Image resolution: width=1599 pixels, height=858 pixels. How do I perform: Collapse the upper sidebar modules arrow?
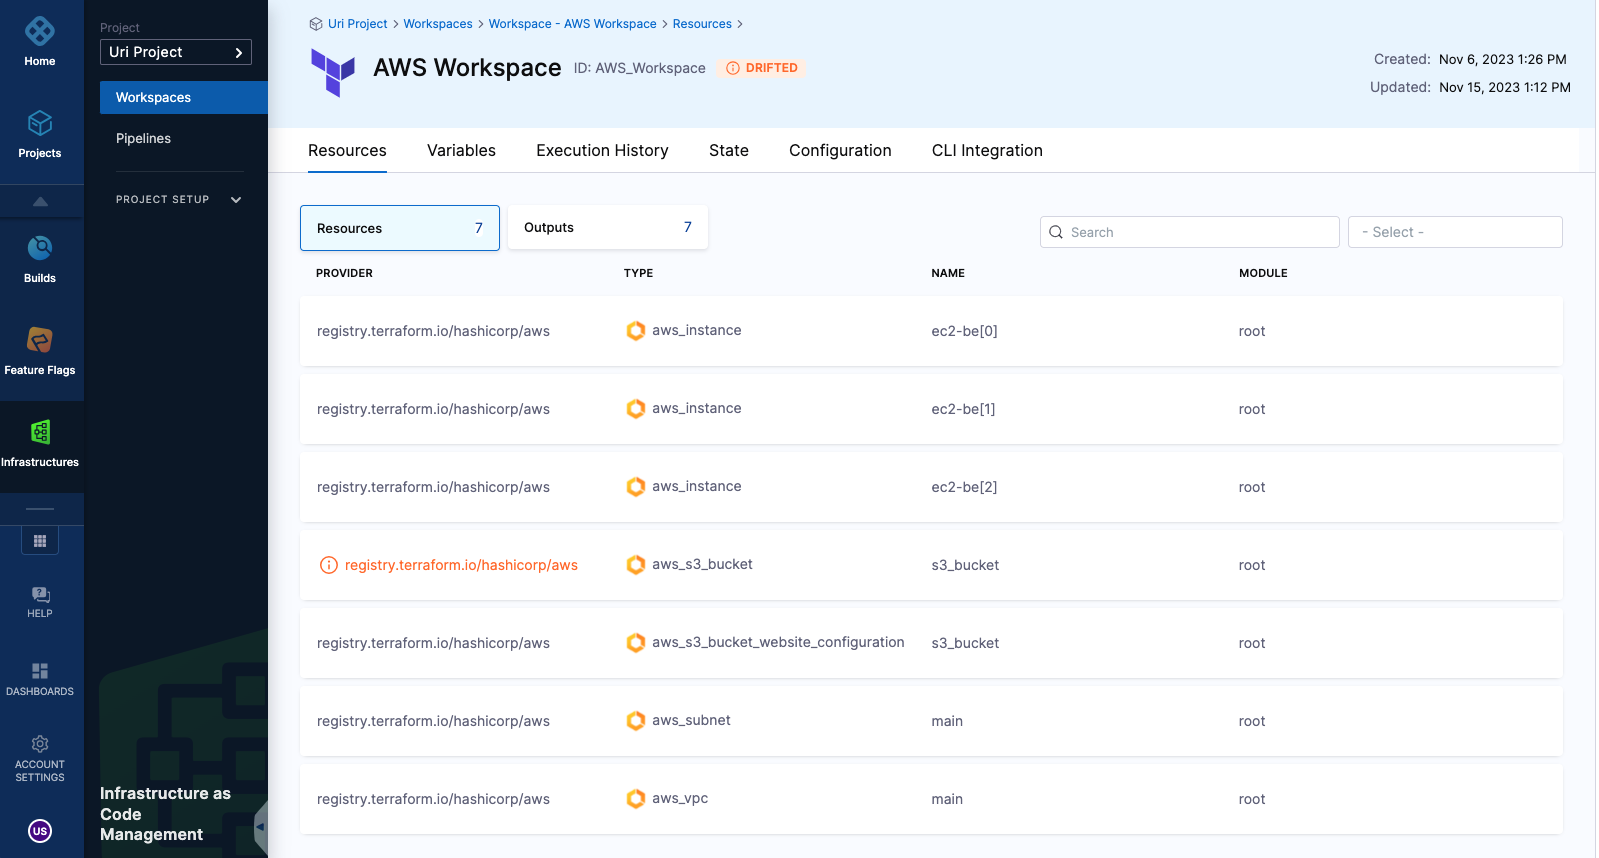point(40,202)
